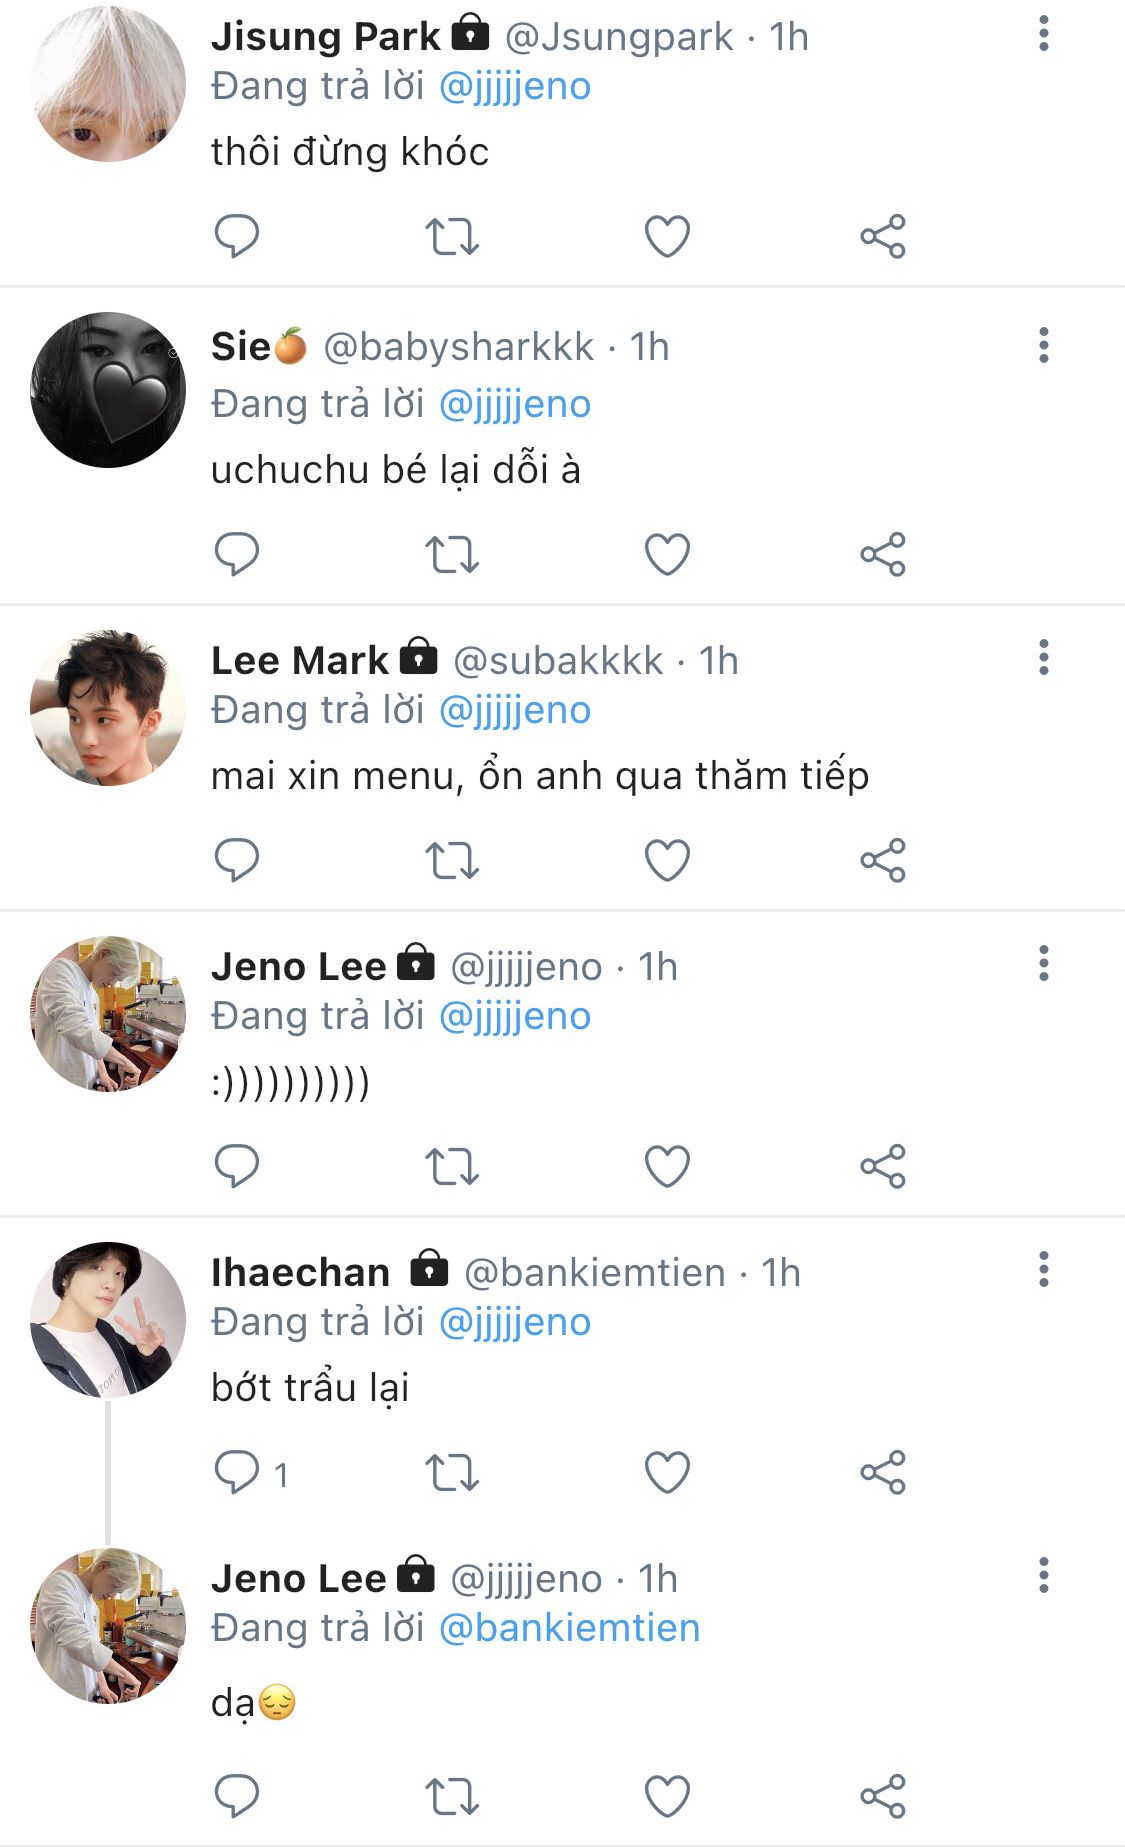The width and height of the screenshot is (1125, 1847).
Task: Expand options for lhaechan's tweet
Action: [1044, 1270]
